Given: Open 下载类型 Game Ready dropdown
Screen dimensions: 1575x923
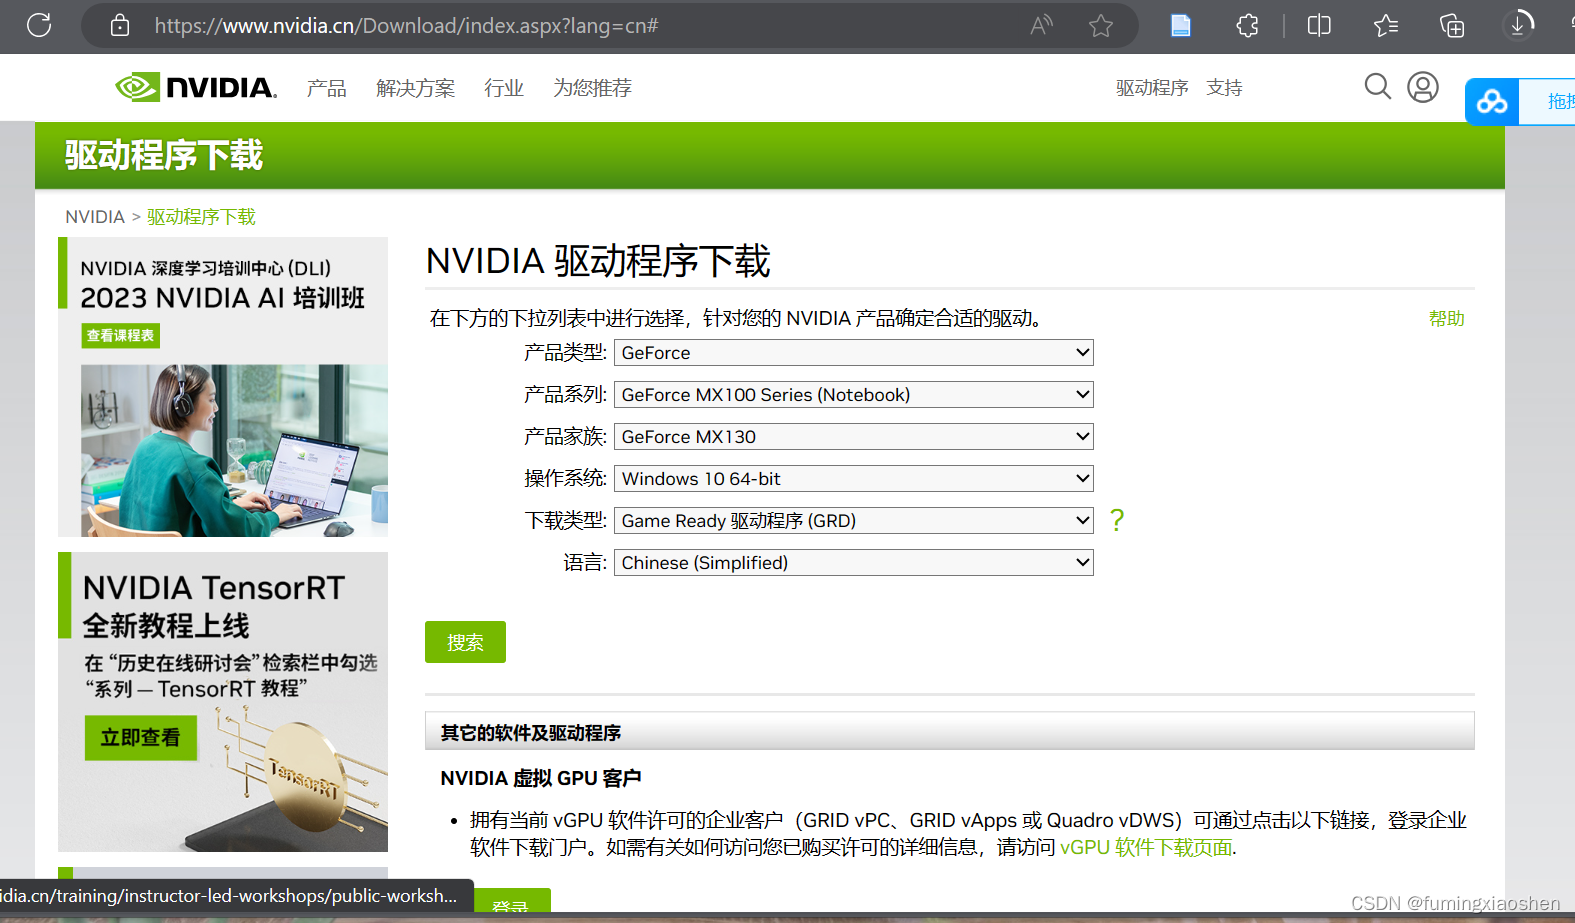Looking at the screenshot, I should pos(854,520).
